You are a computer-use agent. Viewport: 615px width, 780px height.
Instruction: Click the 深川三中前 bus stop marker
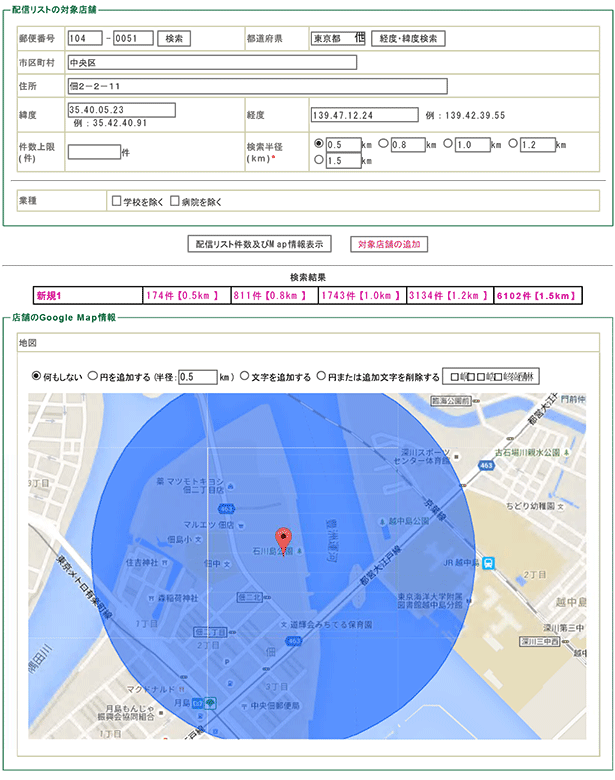tap(540, 642)
